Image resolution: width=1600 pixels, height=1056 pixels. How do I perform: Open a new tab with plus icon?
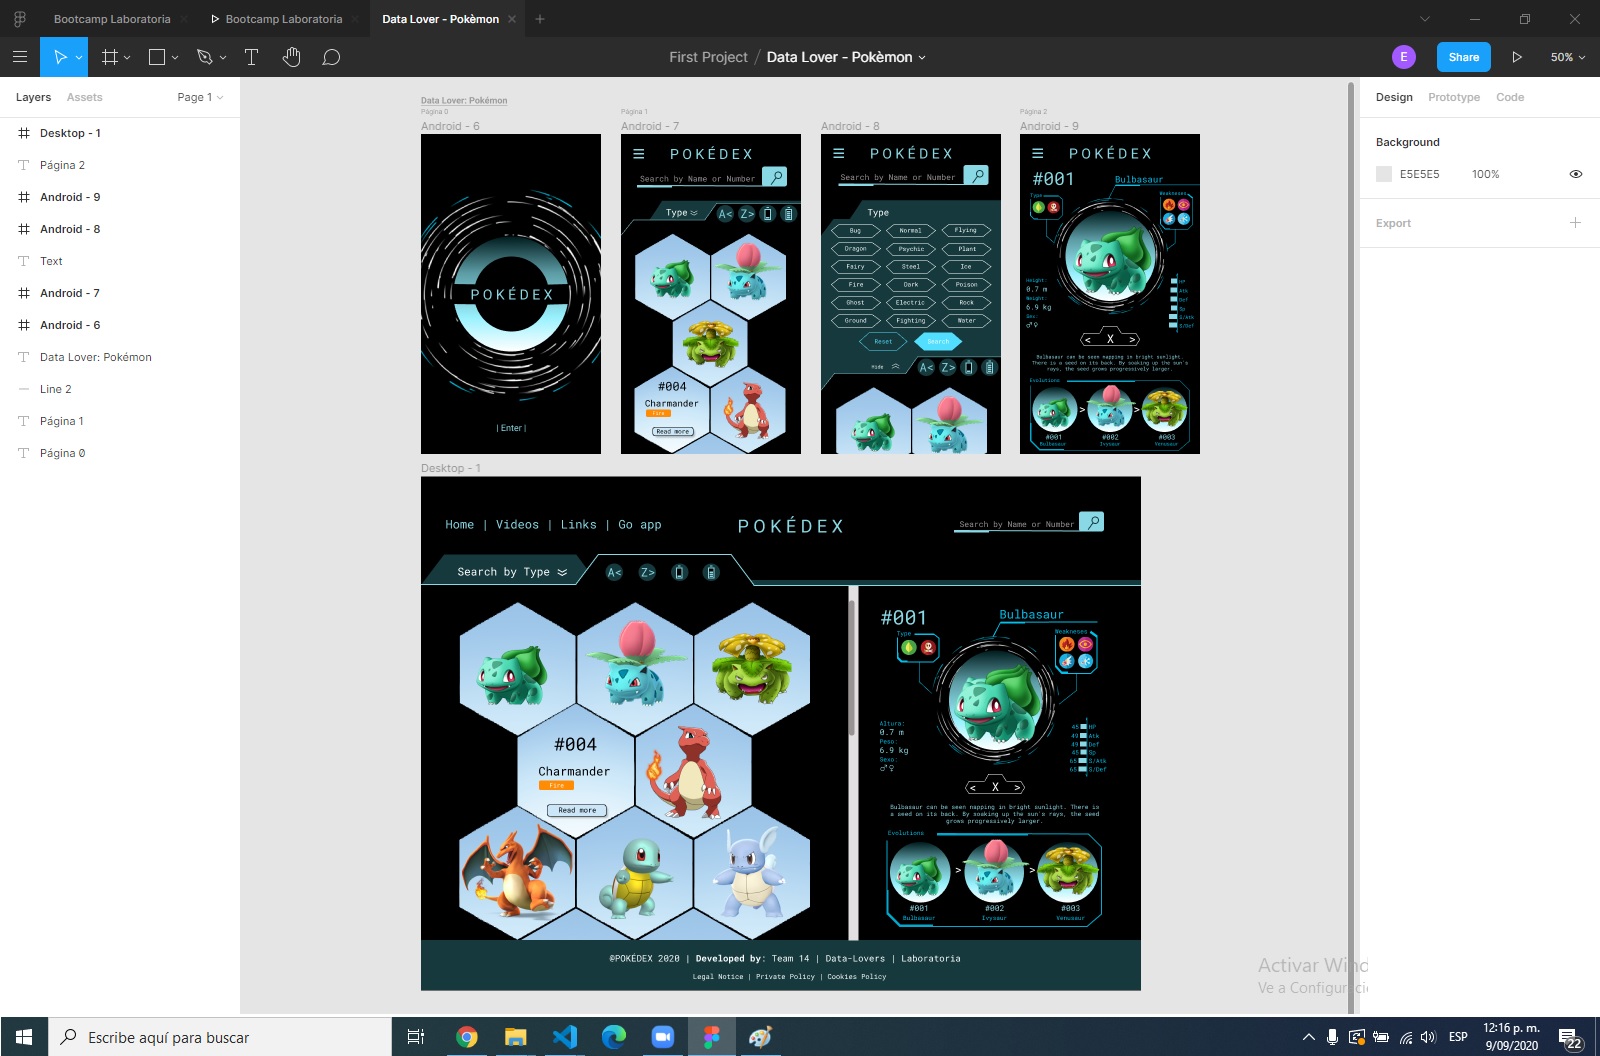click(540, 19)
